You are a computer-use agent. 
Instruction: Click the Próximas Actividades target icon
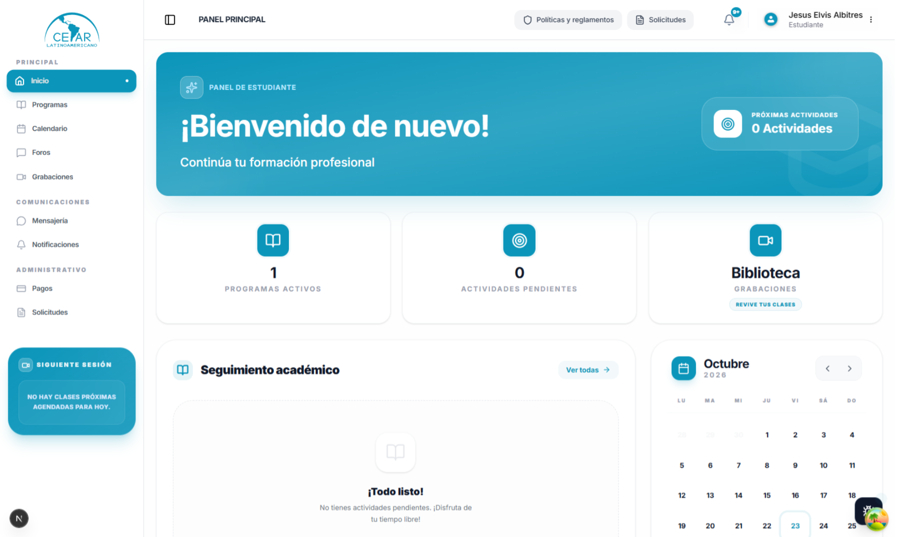[728, 124]
